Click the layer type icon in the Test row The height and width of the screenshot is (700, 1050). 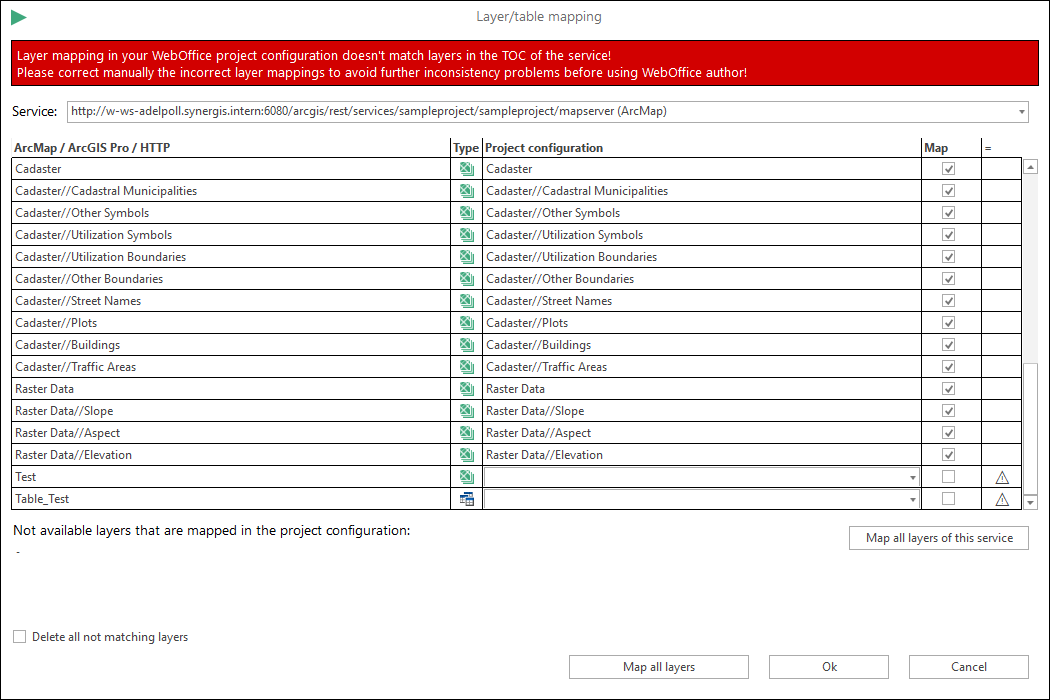pyautogui.click(x=466, y=476)
